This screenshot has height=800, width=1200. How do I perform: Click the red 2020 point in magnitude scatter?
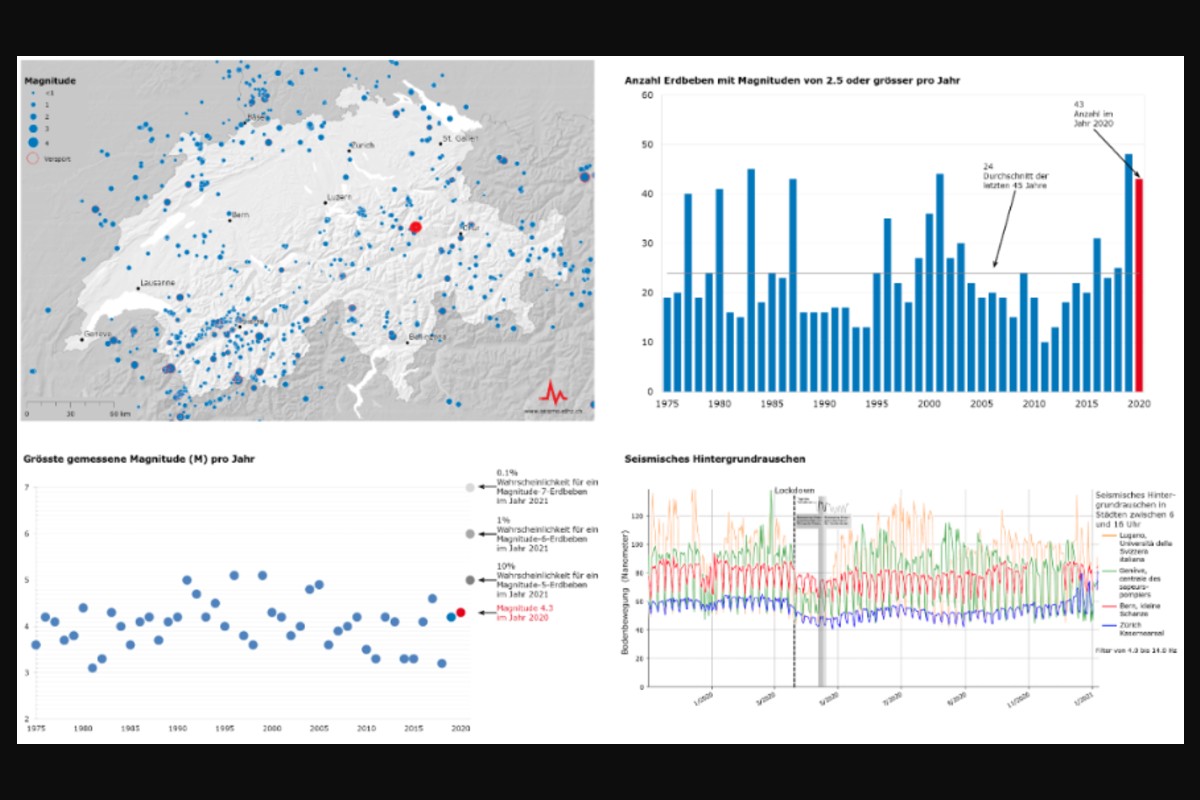coord(461,612)
